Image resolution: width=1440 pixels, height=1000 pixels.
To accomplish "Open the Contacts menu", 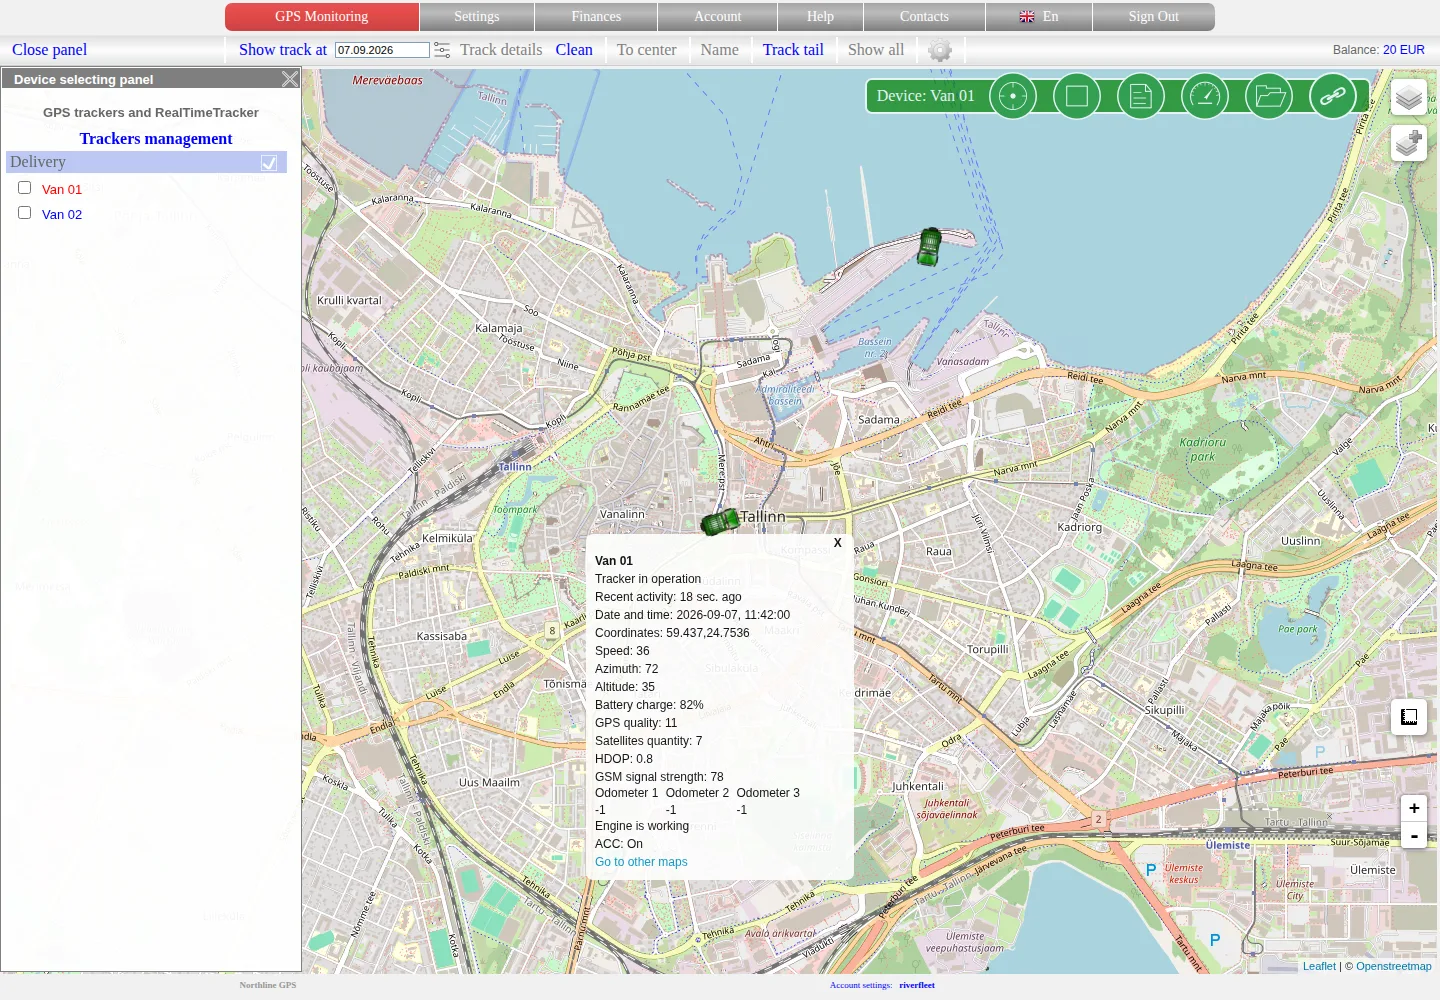I will coord(924,17).
